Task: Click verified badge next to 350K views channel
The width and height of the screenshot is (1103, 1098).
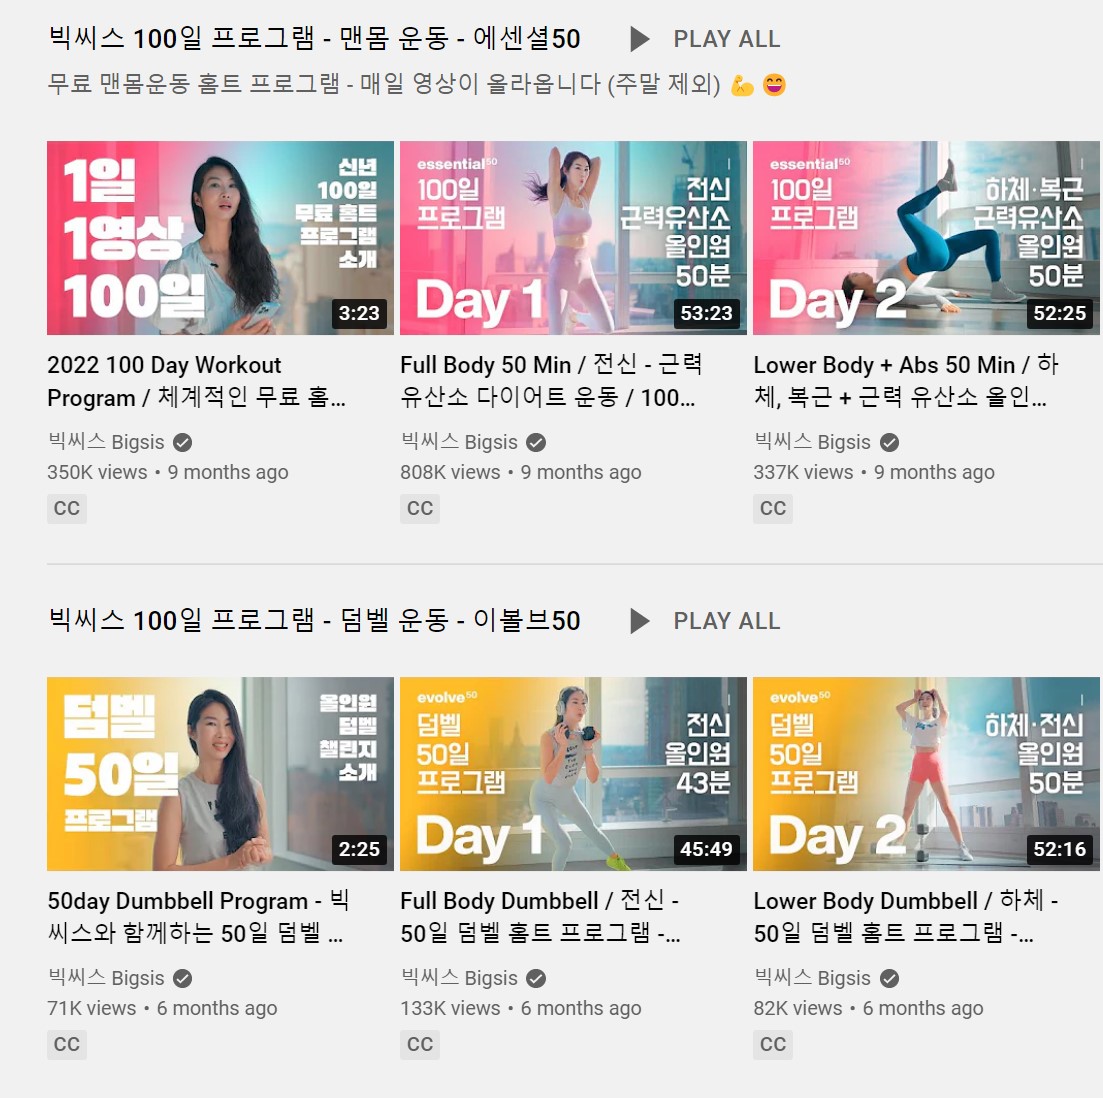Action: (183, 442)
